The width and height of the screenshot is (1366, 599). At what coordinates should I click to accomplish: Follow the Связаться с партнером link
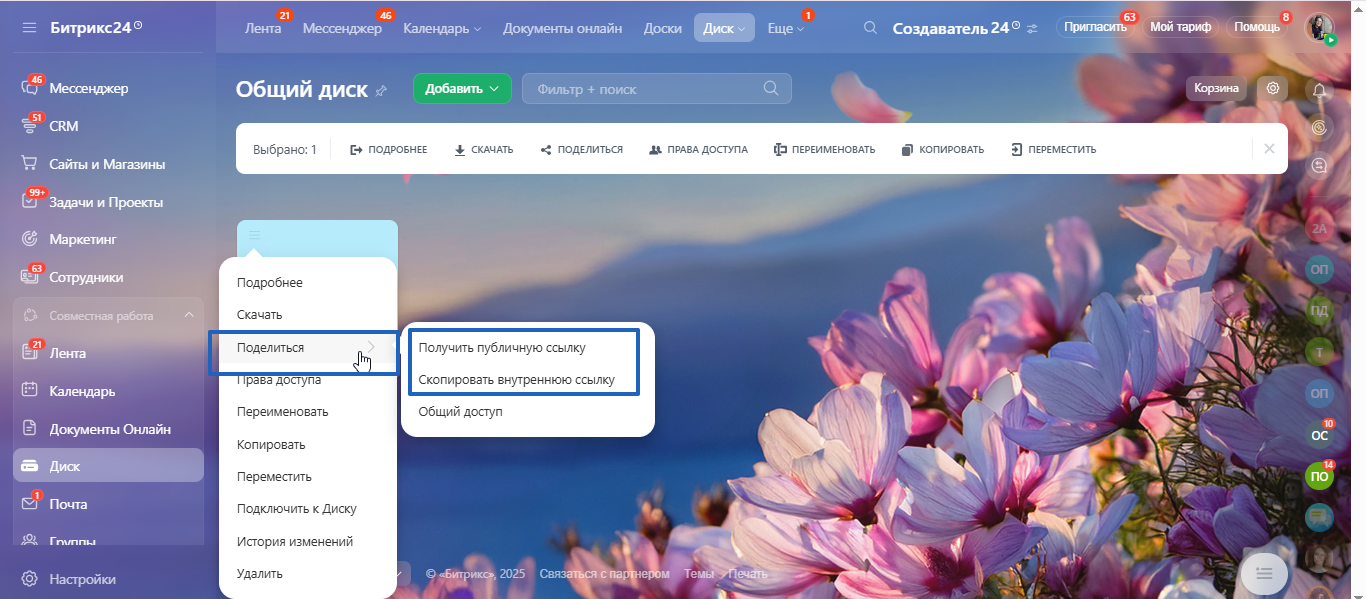604,574
